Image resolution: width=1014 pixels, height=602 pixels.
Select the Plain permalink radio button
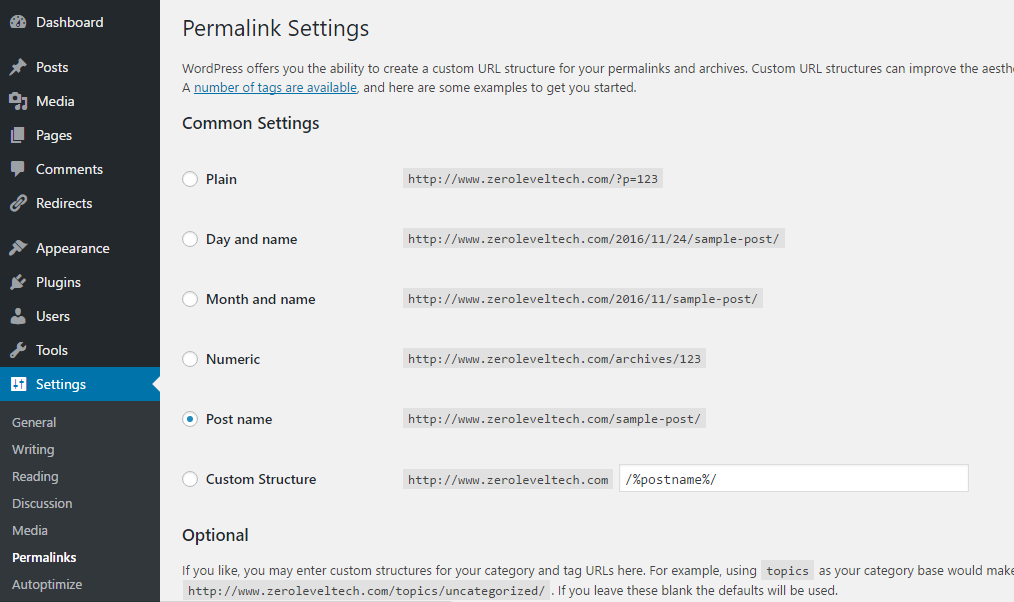click(189, 179)
